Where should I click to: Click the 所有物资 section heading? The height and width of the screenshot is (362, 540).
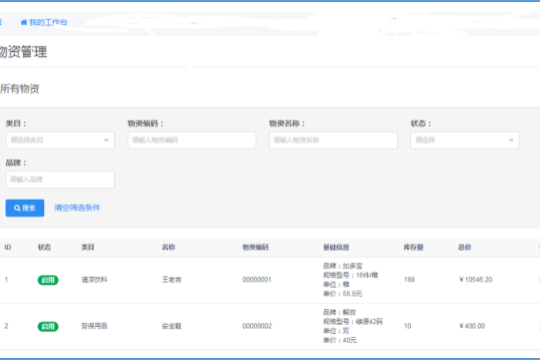(20, 89)
